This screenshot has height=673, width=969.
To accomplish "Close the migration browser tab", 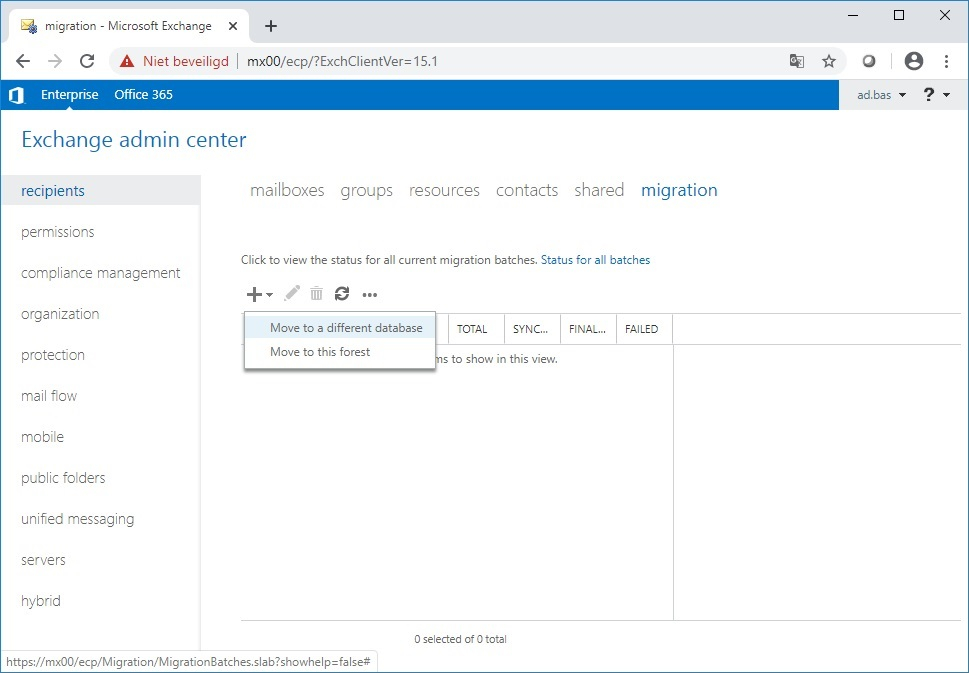I will [x=233, y=26].
